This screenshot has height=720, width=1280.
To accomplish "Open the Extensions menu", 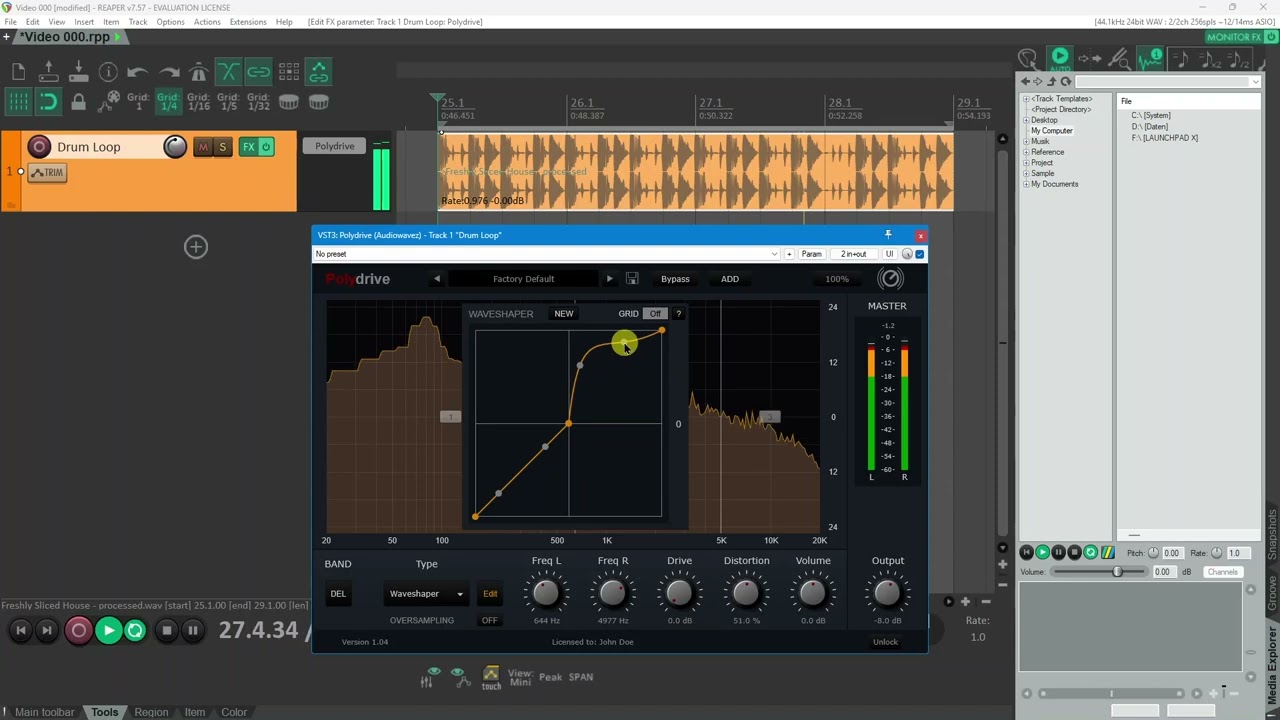I will click(248, 21).
